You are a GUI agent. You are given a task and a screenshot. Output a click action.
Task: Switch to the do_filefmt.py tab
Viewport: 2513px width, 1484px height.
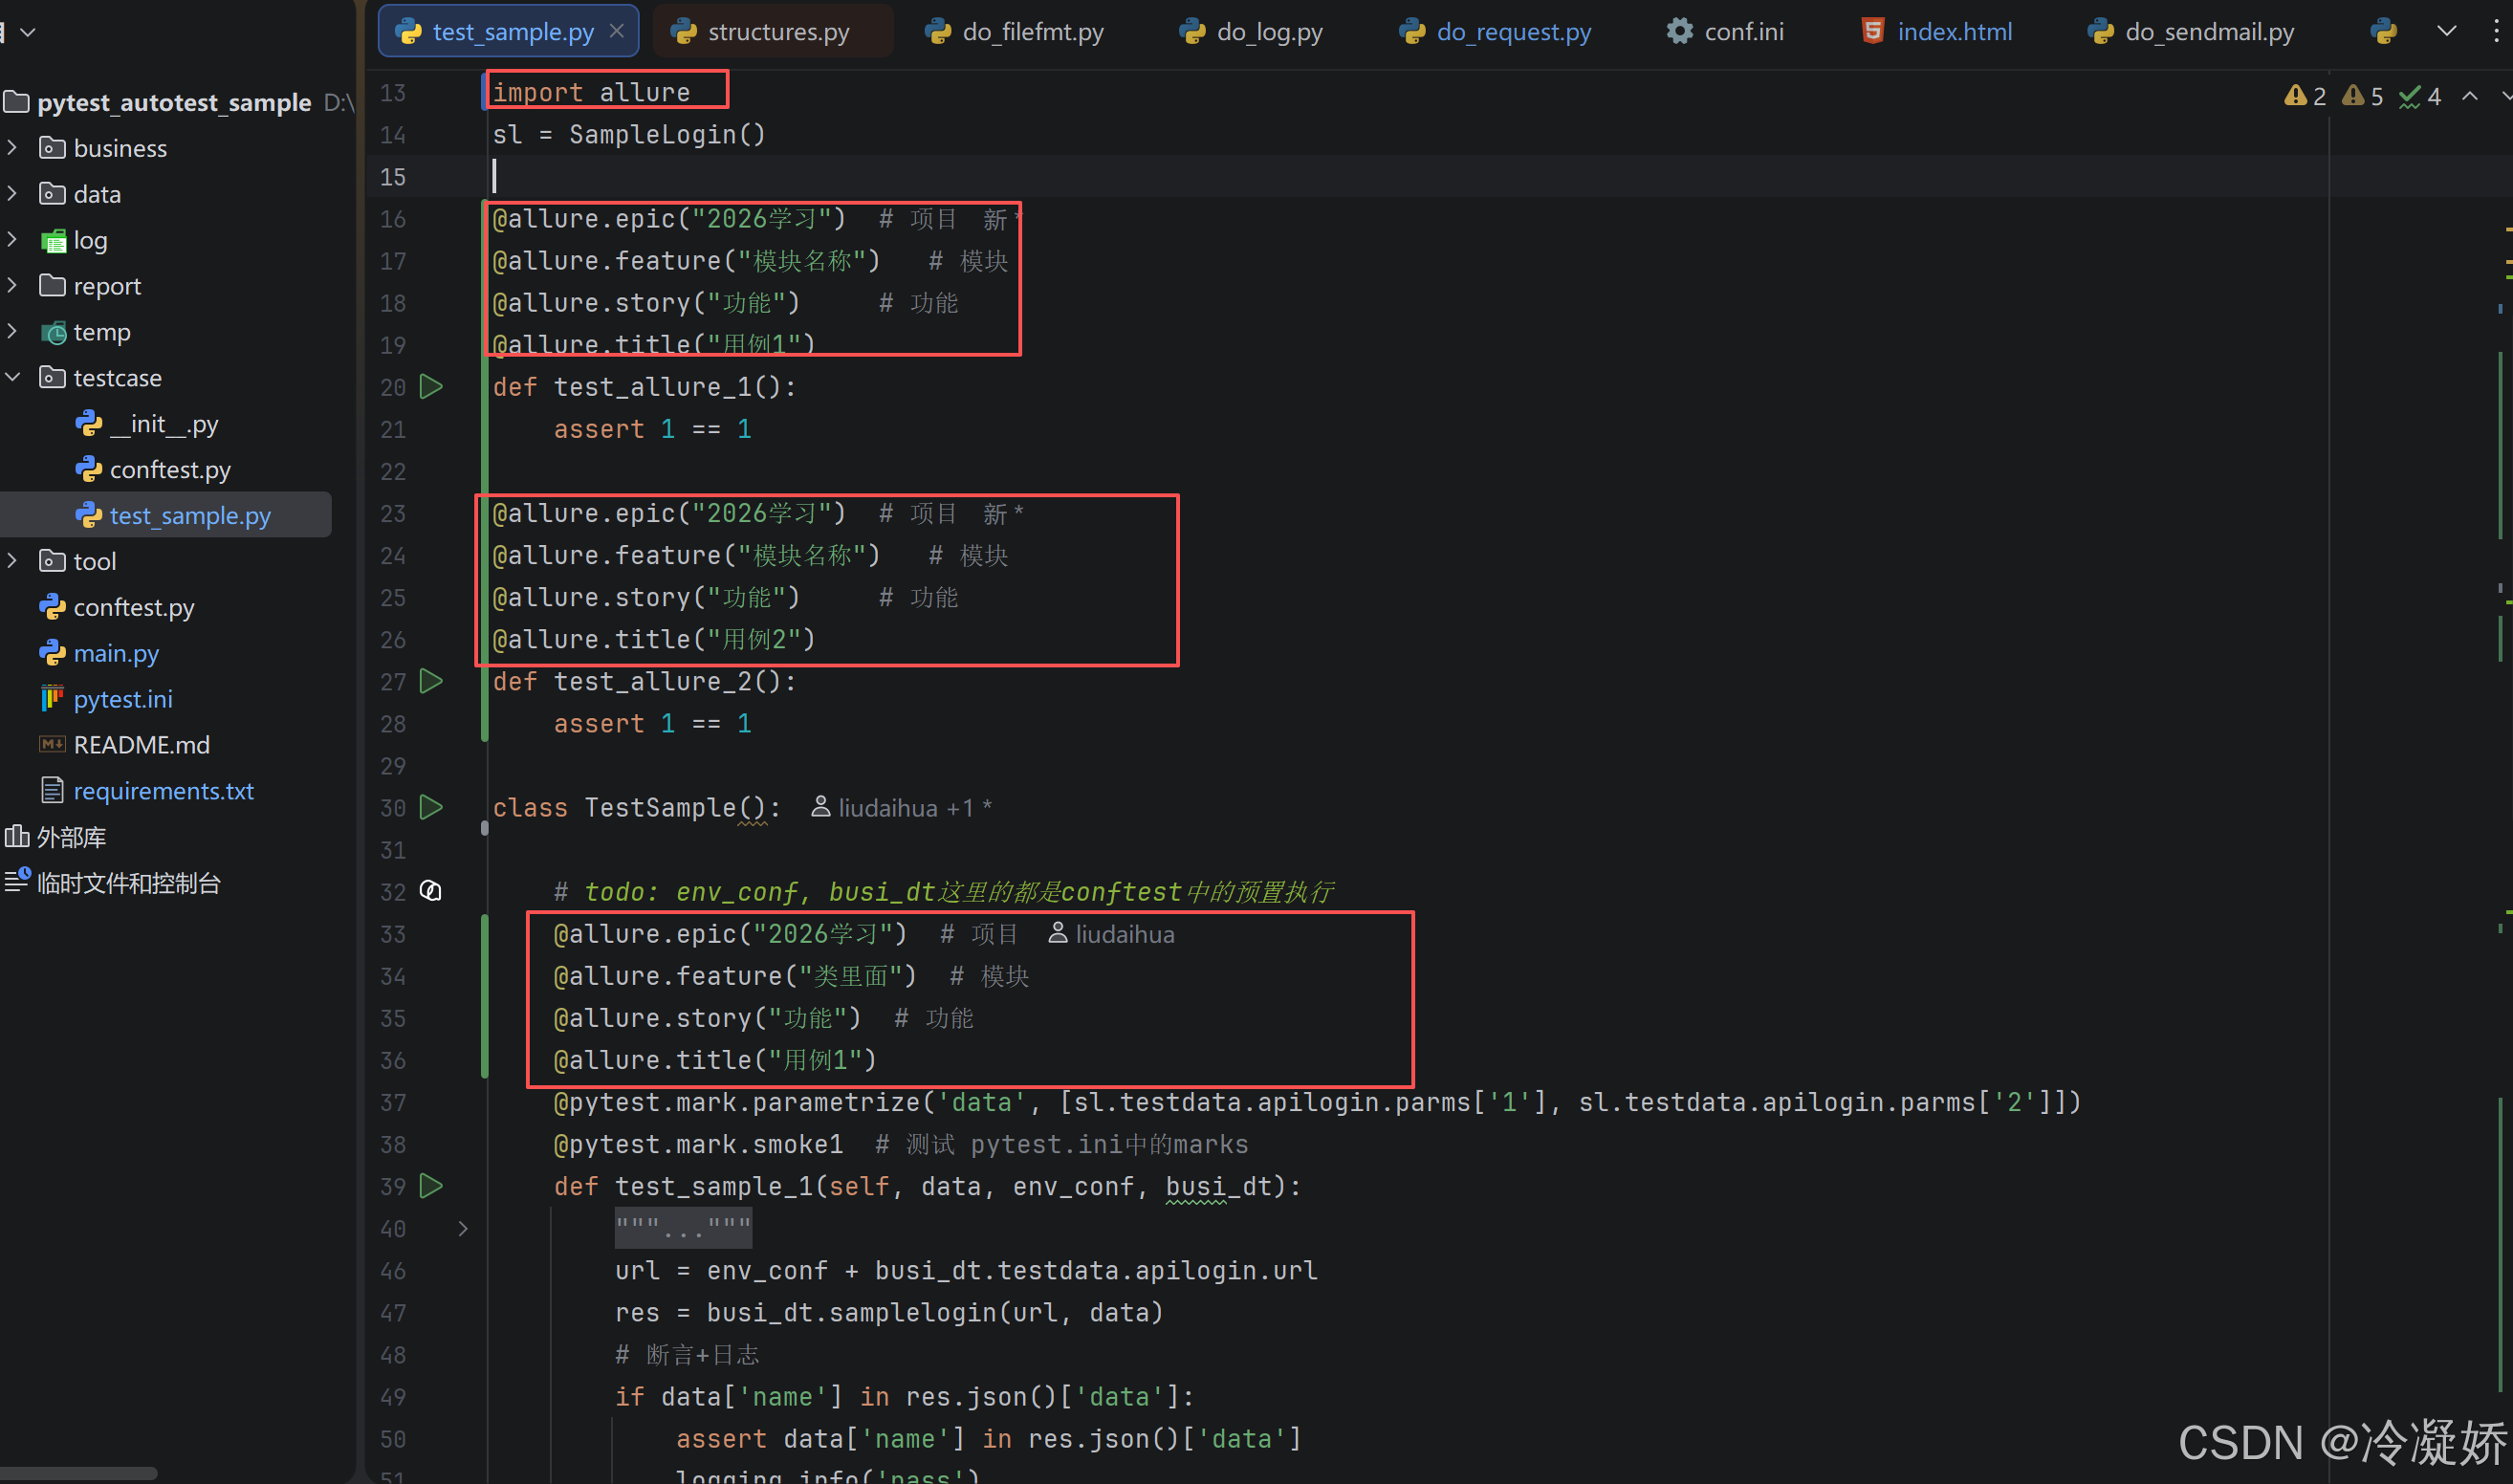tap(1015, 31)
